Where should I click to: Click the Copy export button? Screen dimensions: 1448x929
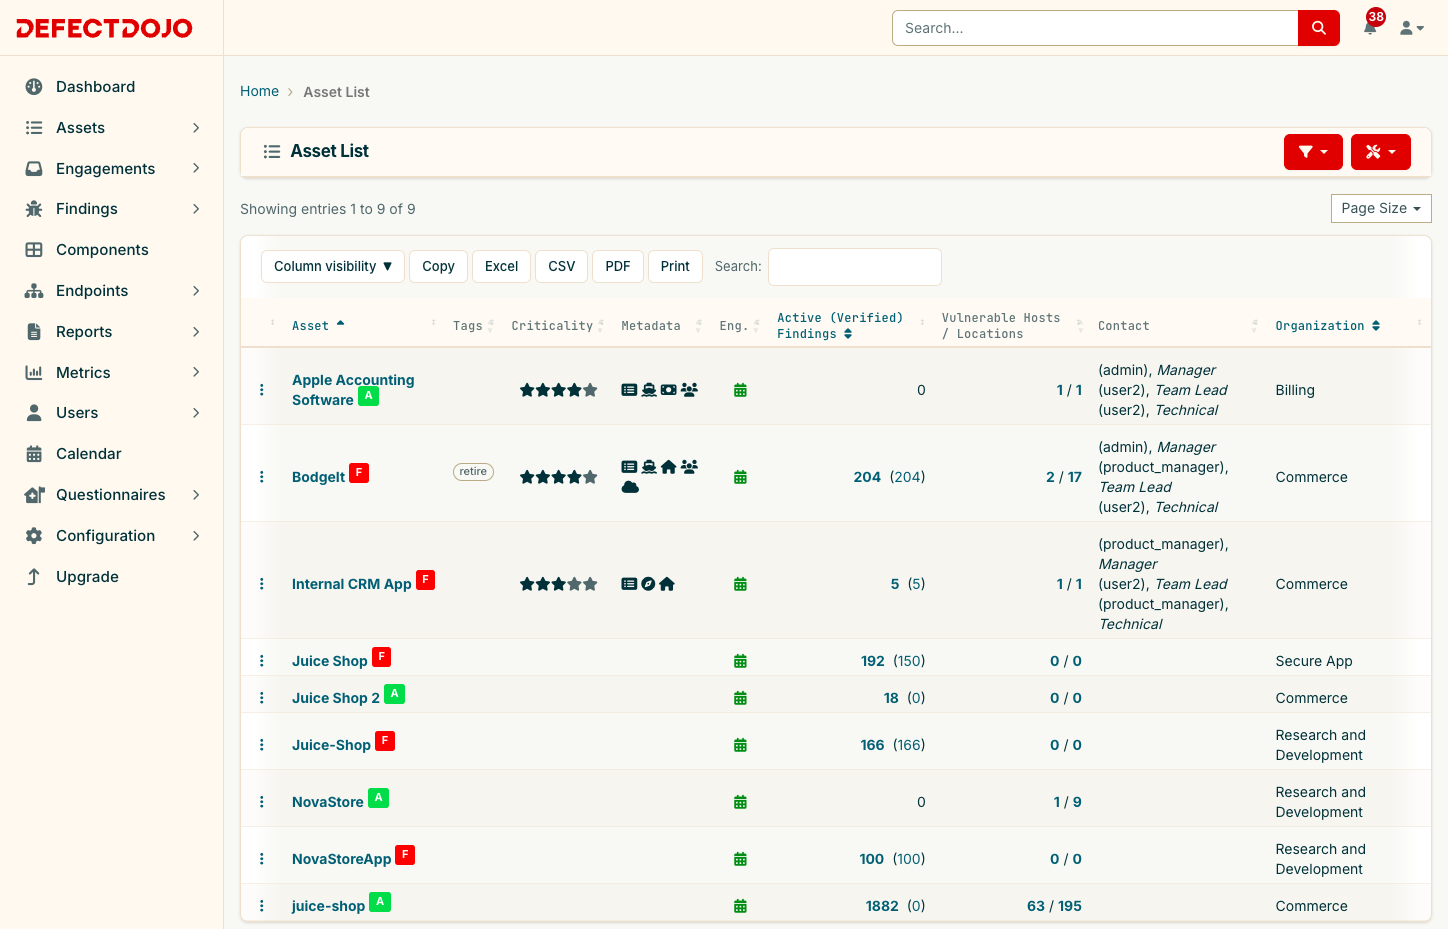coord(438,266)
